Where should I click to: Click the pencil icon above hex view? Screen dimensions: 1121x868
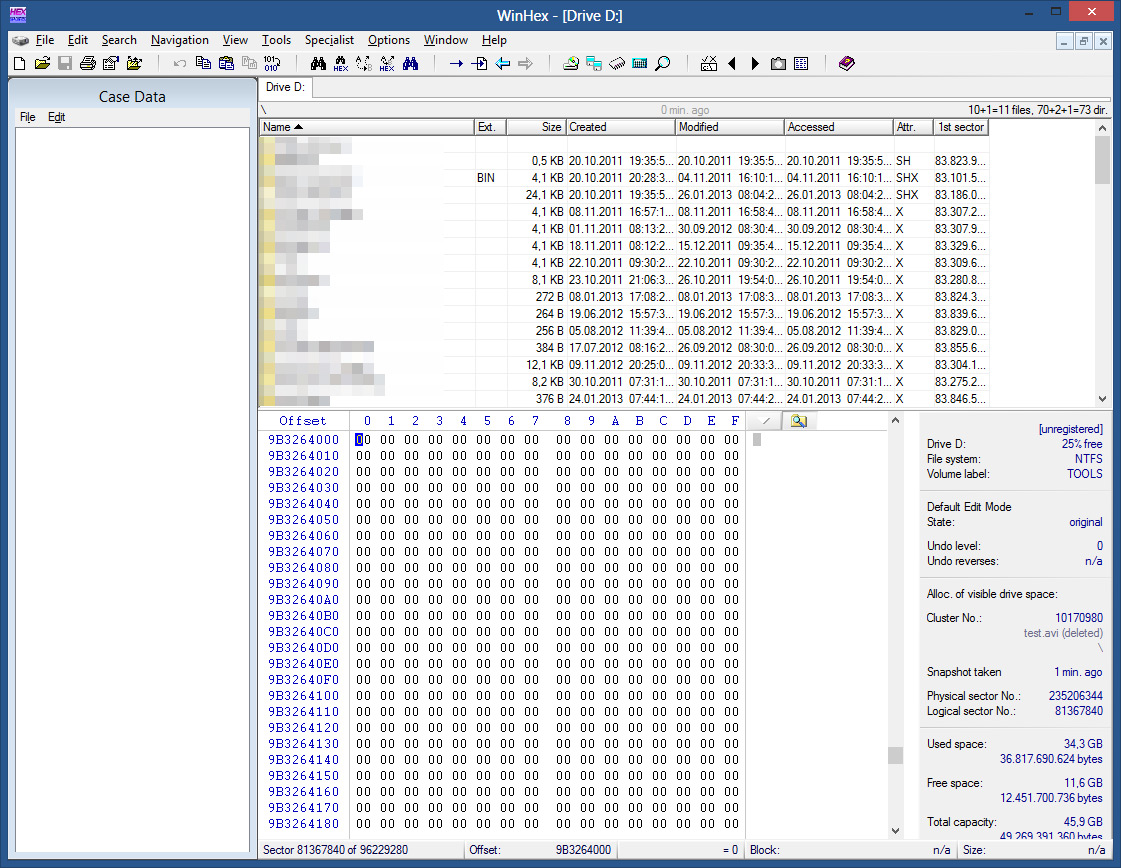[765, 421]
